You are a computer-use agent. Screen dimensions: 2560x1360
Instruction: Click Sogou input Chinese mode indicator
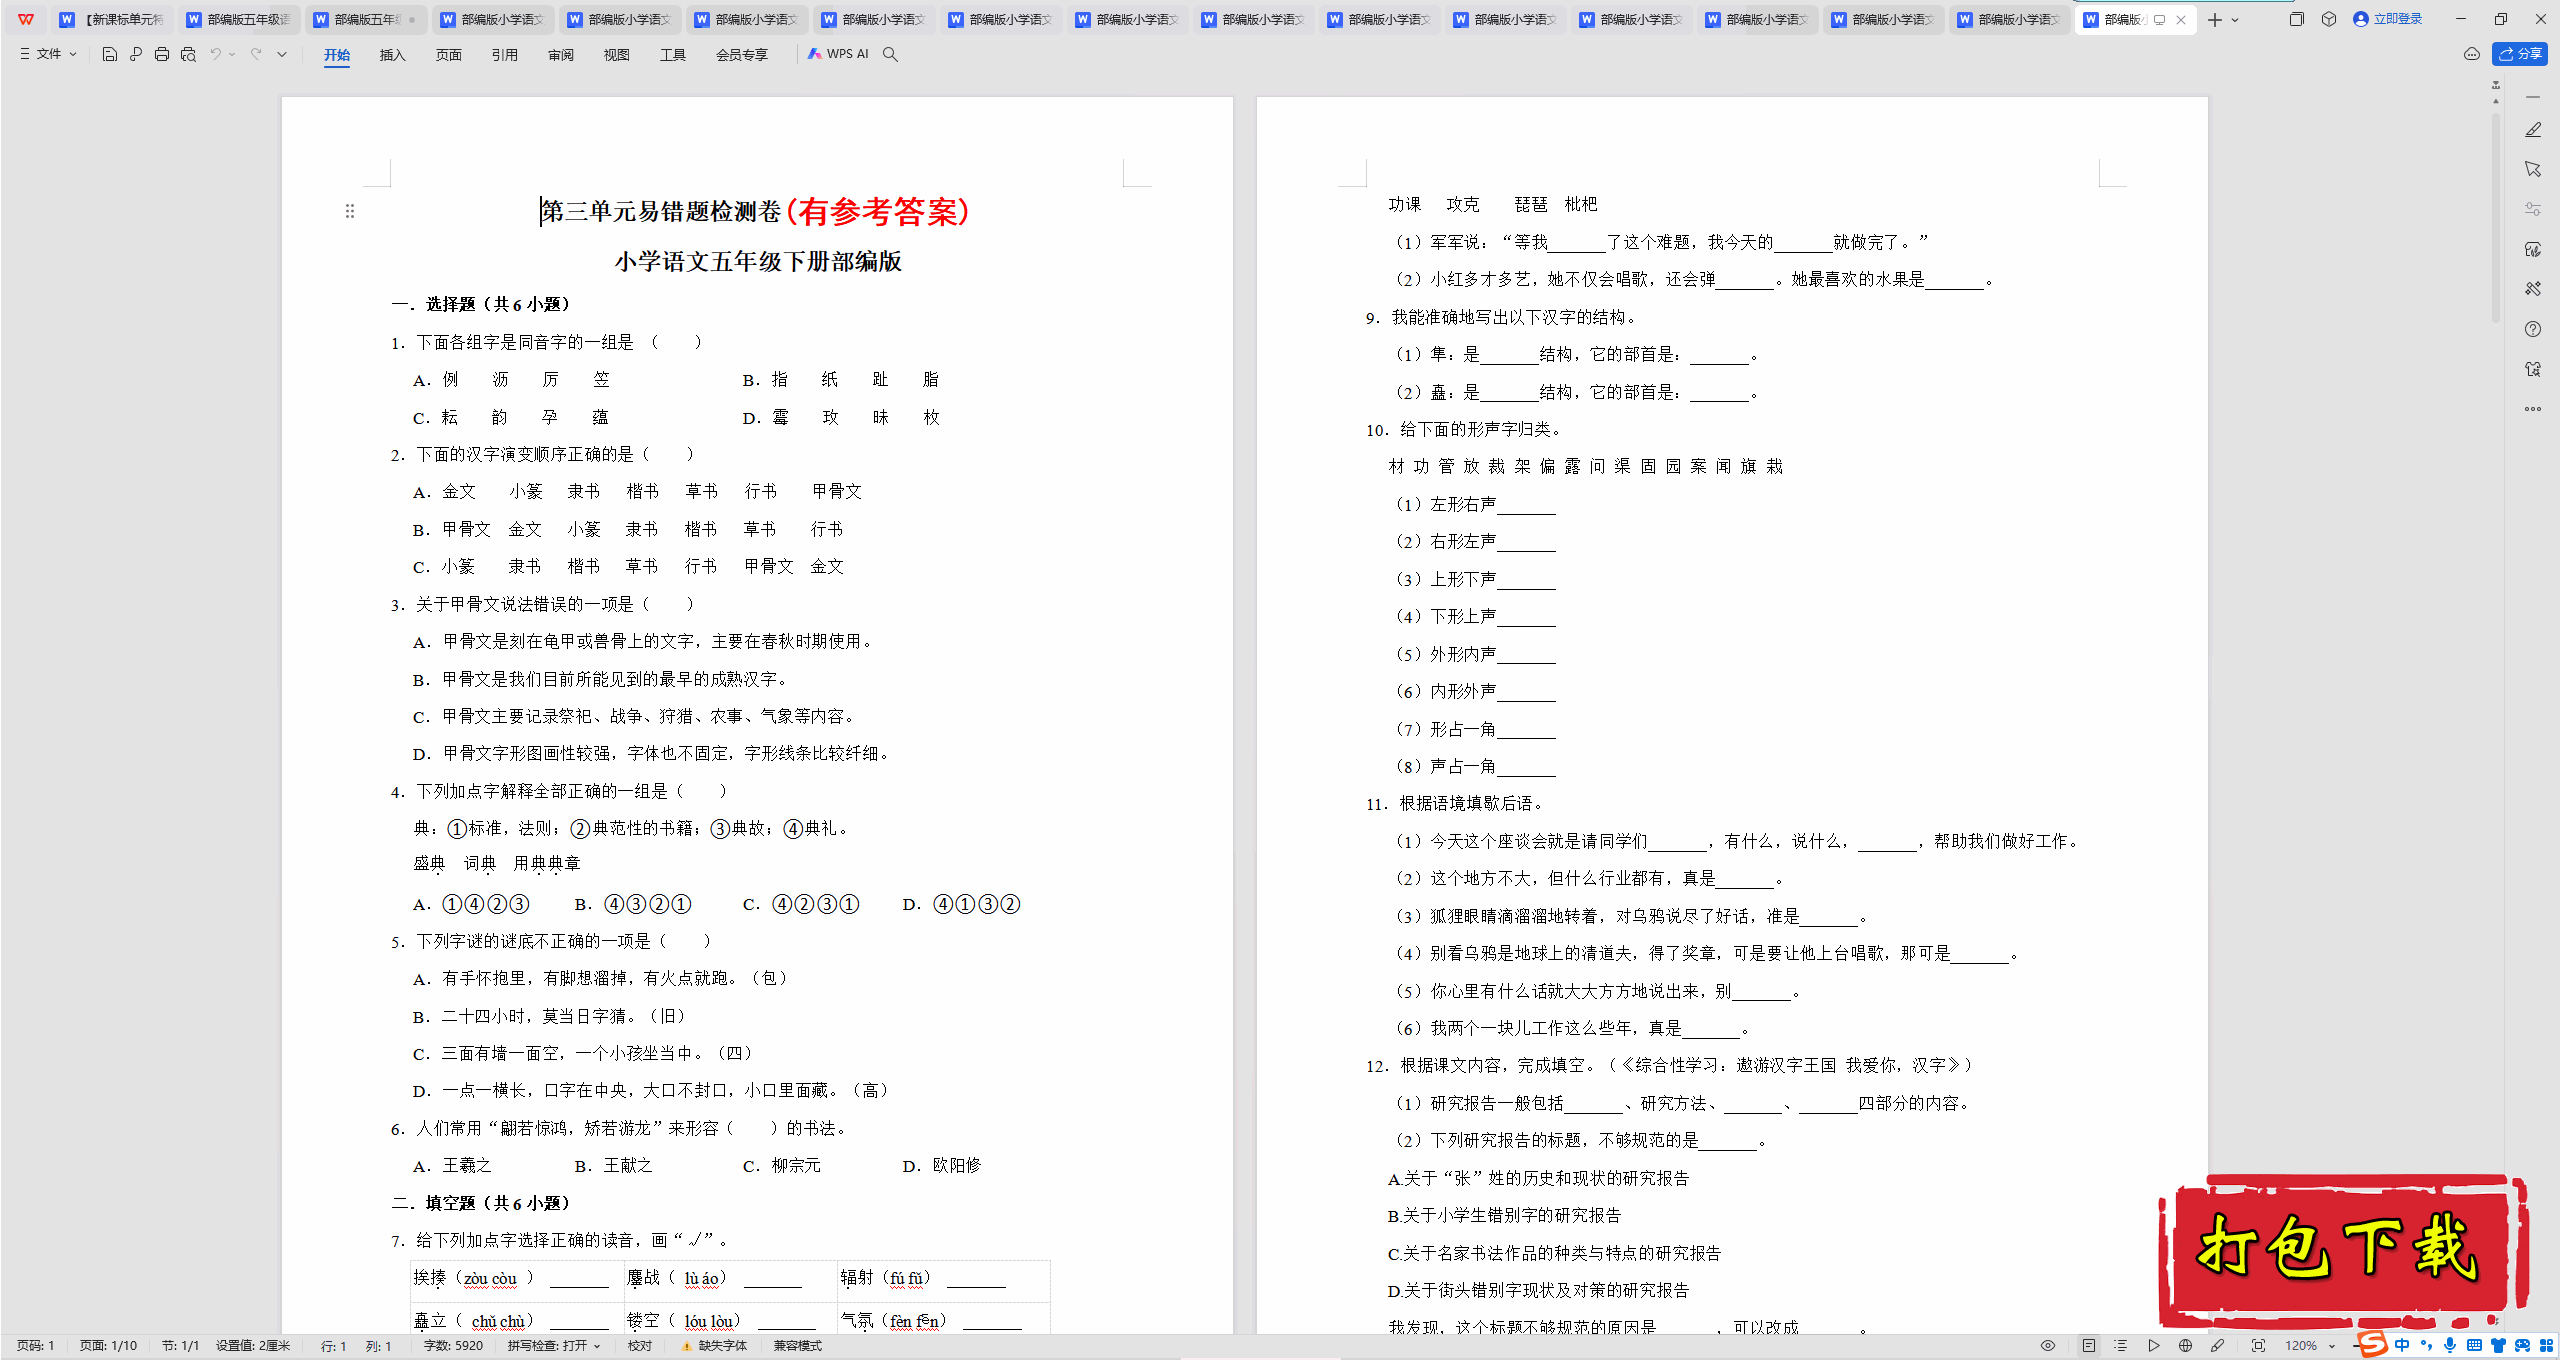[2402, 1345]
